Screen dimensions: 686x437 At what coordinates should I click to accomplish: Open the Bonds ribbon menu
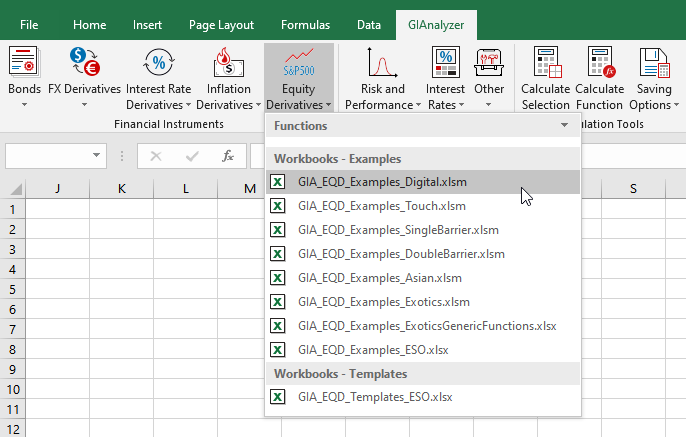24,77
